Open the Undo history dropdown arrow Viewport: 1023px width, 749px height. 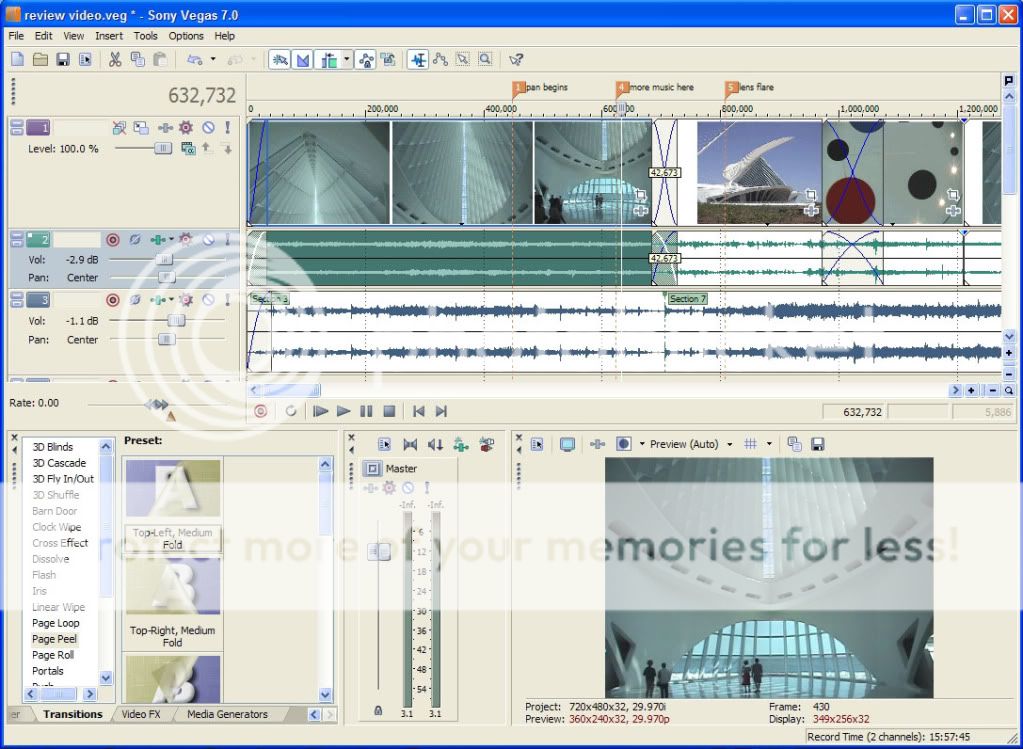(213, 58)
